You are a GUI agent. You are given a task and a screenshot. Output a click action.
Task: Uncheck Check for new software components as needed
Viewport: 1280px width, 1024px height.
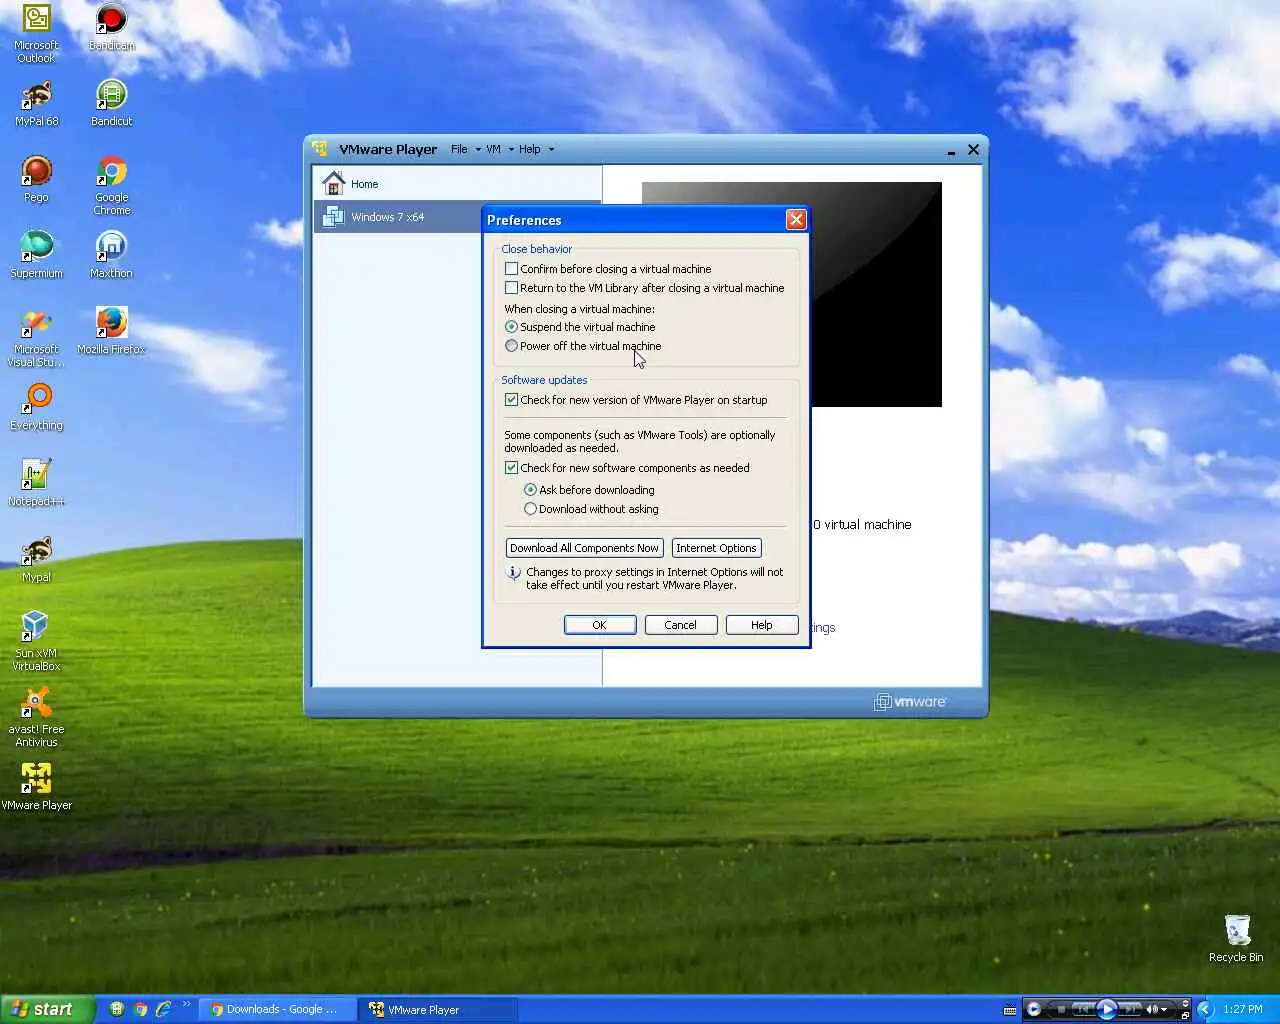pyautogui.click(x=512, y=468)
